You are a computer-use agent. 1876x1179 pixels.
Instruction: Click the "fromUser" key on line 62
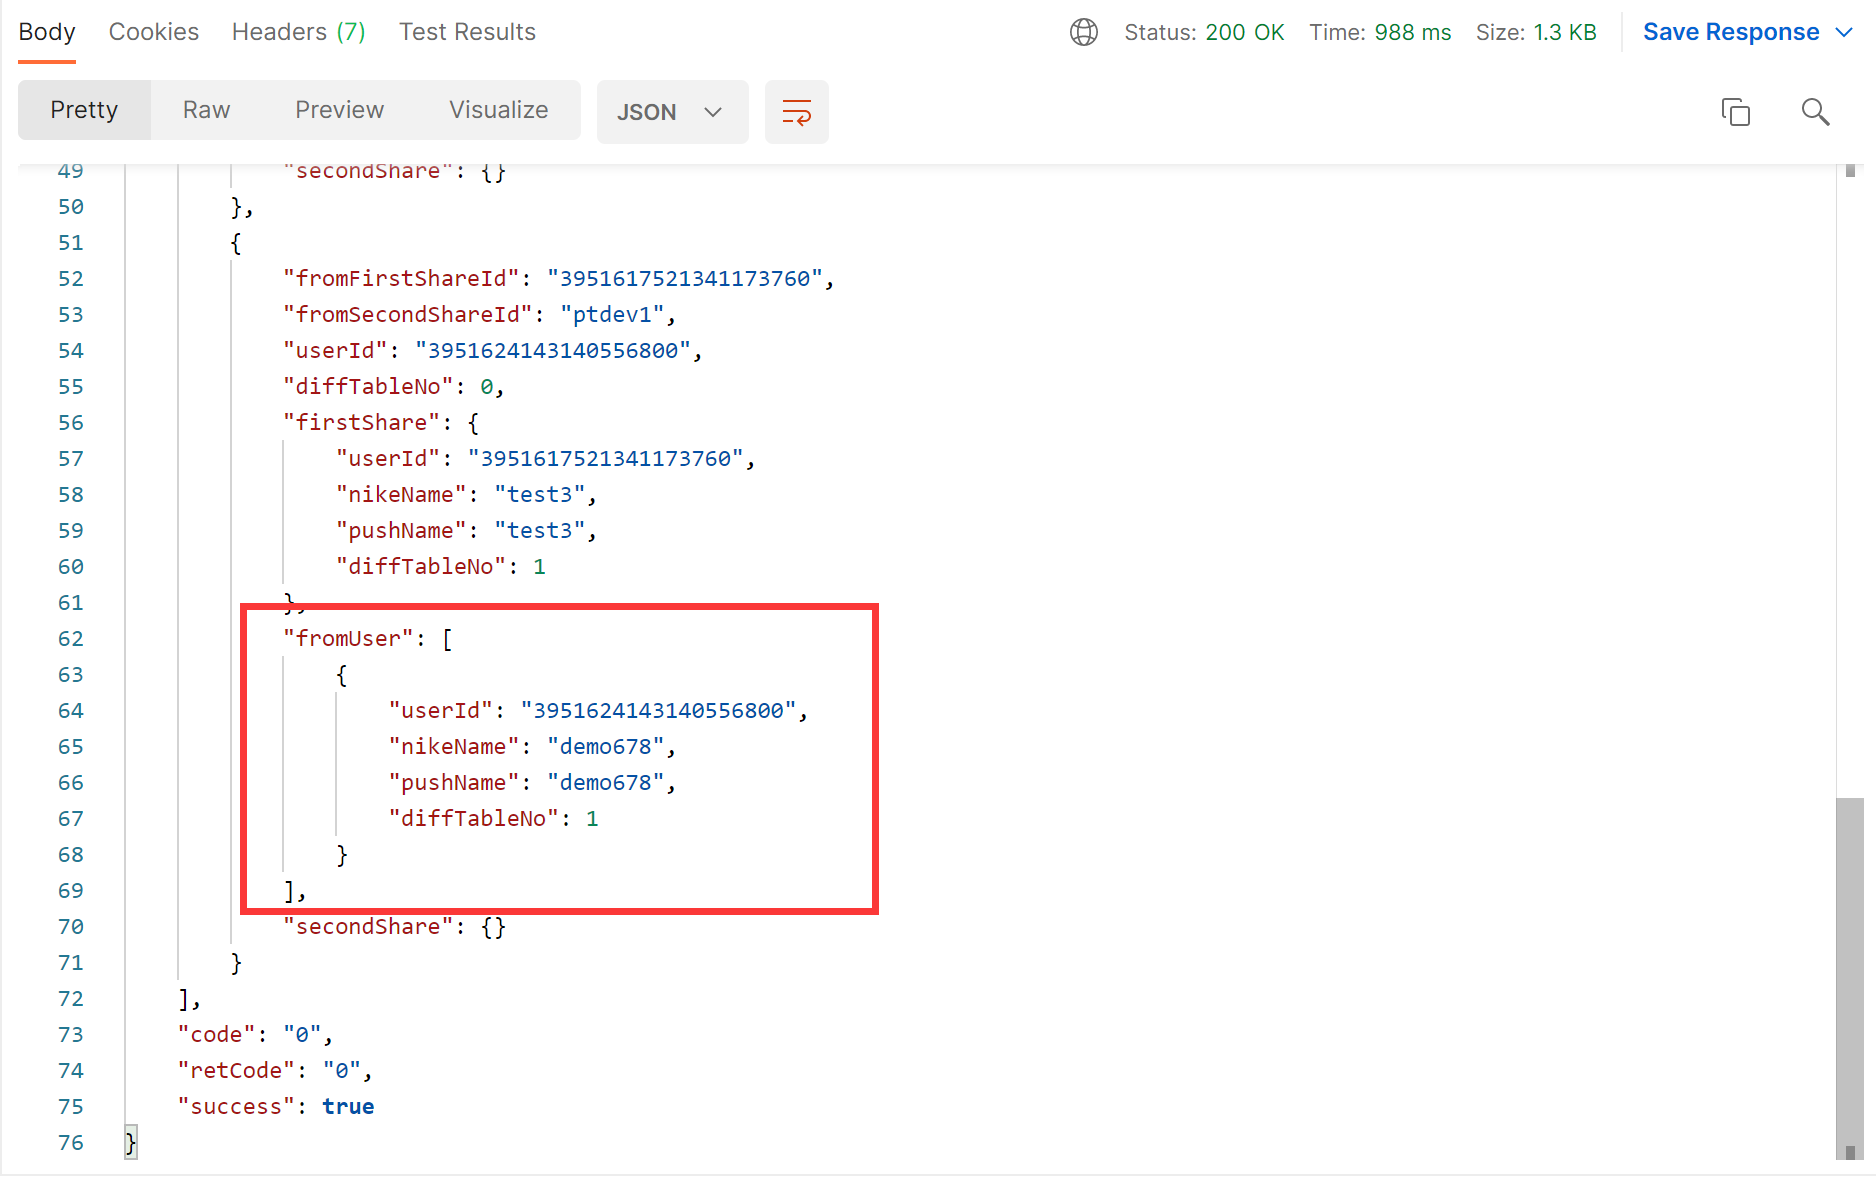pos(349,638)
